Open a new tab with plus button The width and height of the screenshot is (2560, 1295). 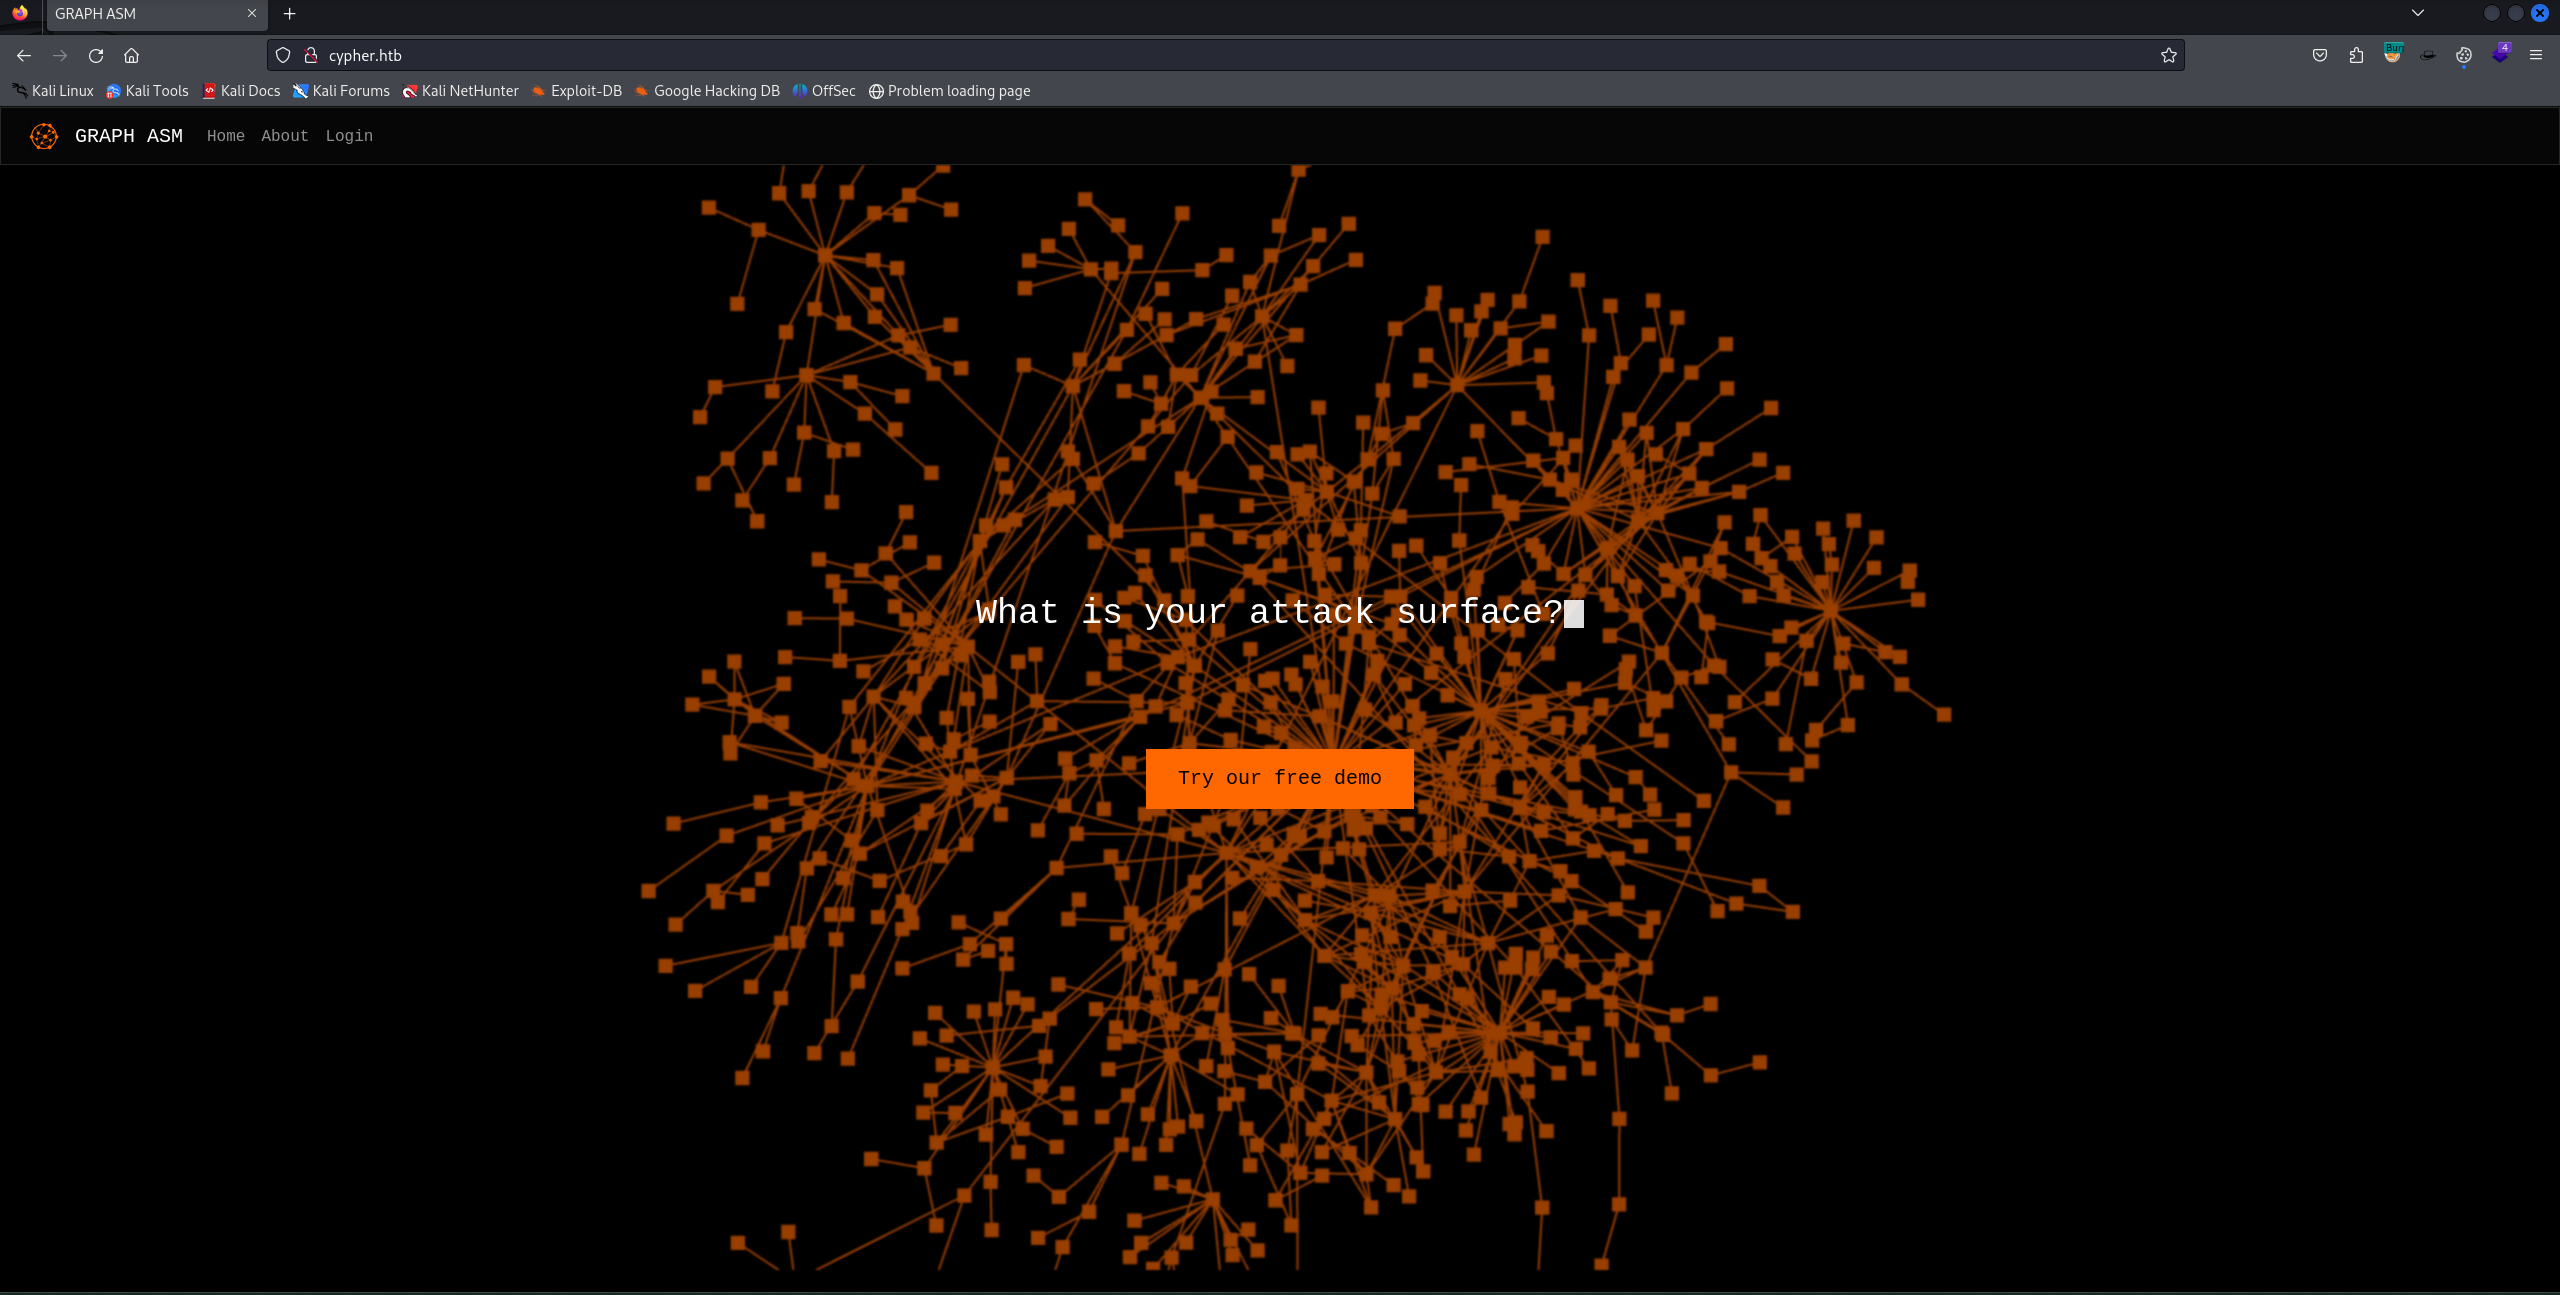pyautogui.click(x=290, y=13)
